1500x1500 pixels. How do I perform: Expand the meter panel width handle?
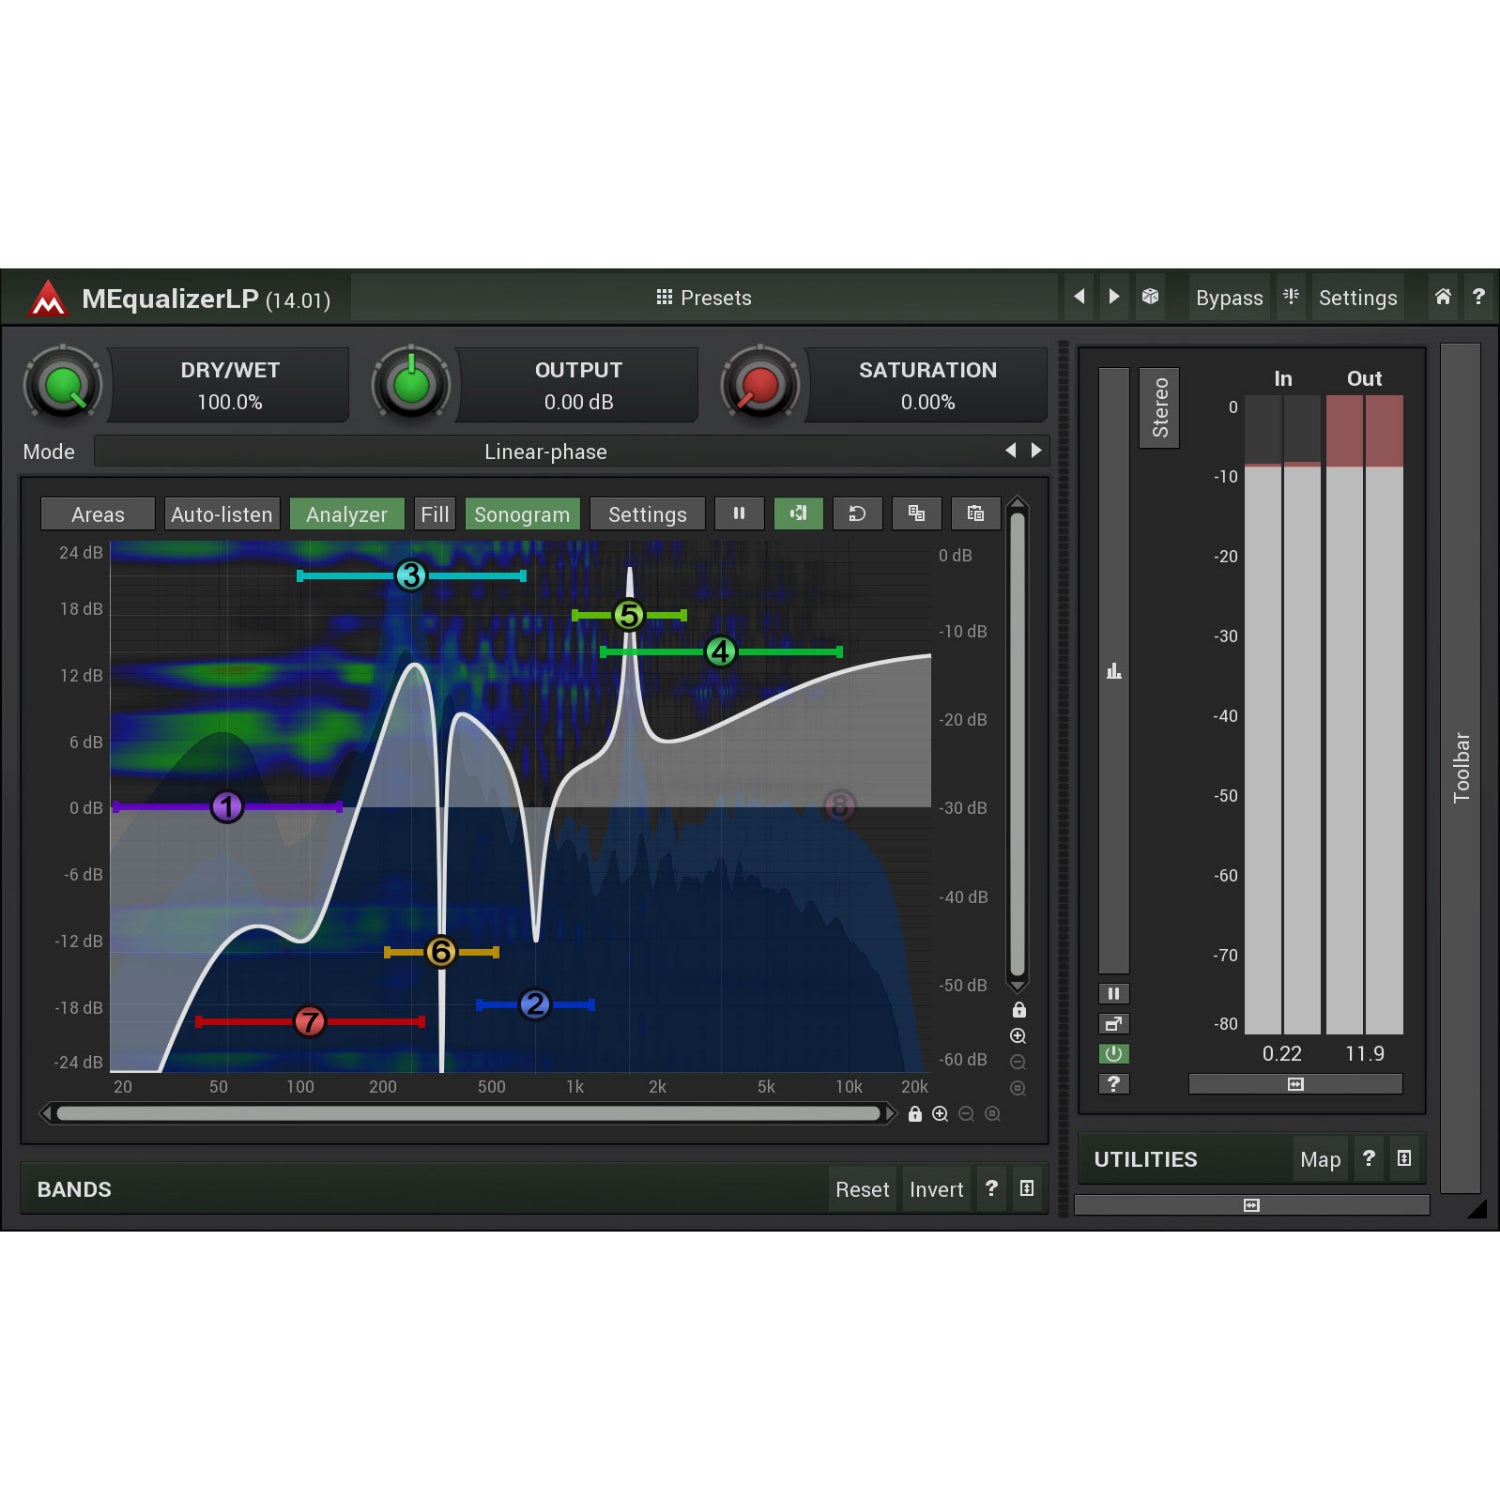coord(1295,1084)
